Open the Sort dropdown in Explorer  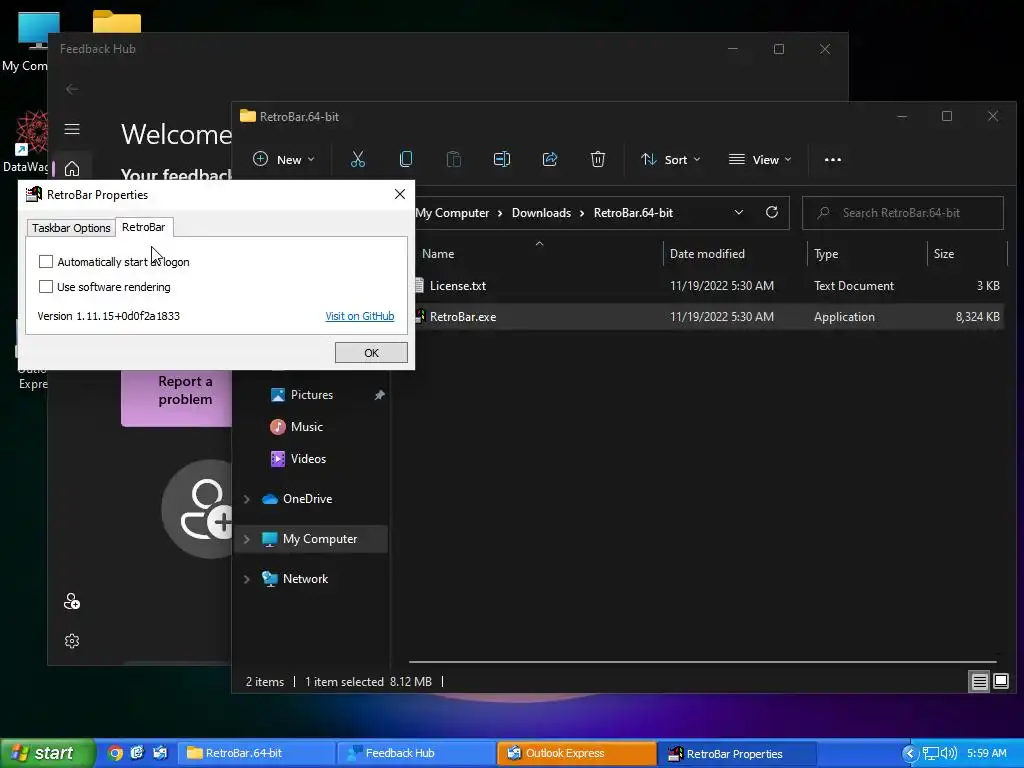671,159
